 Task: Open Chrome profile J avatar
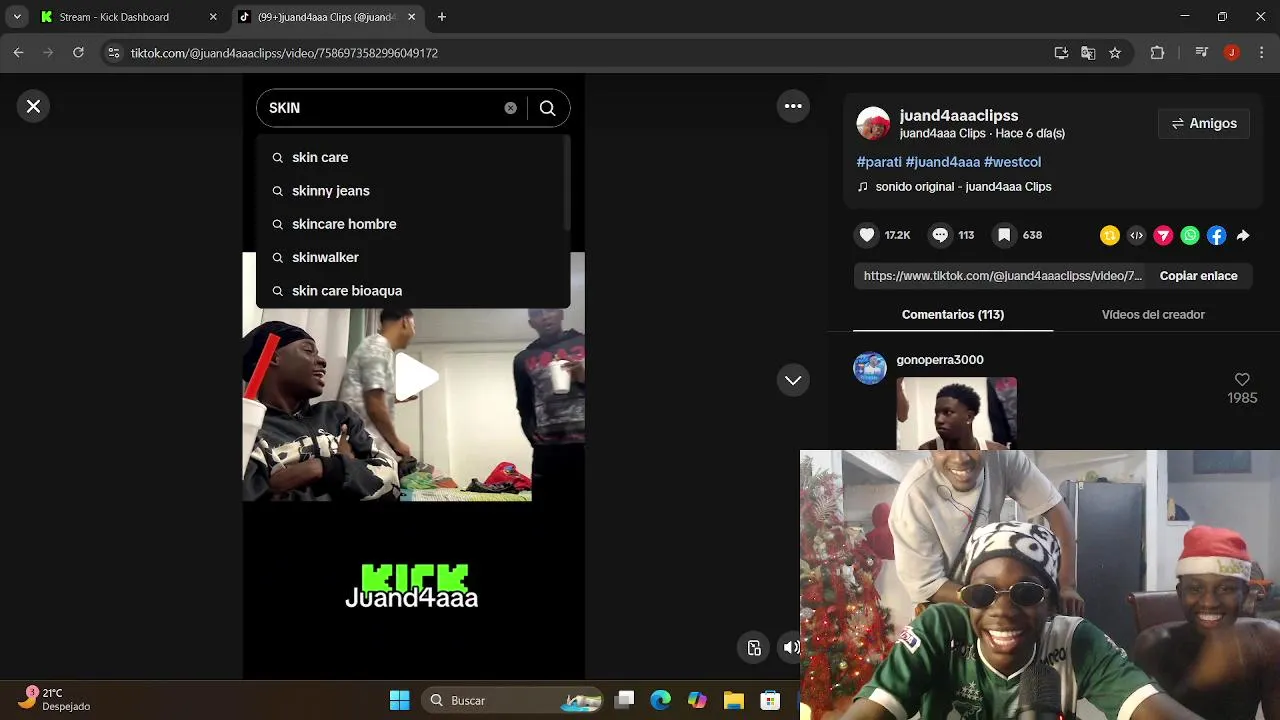point(1231,53)
